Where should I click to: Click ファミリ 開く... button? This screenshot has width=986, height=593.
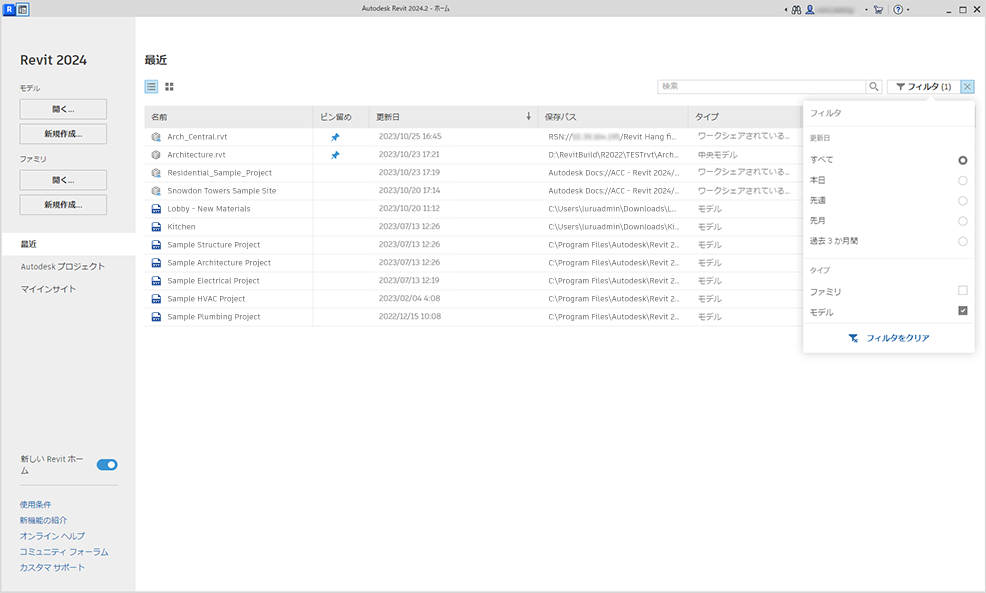pos(63,180)
